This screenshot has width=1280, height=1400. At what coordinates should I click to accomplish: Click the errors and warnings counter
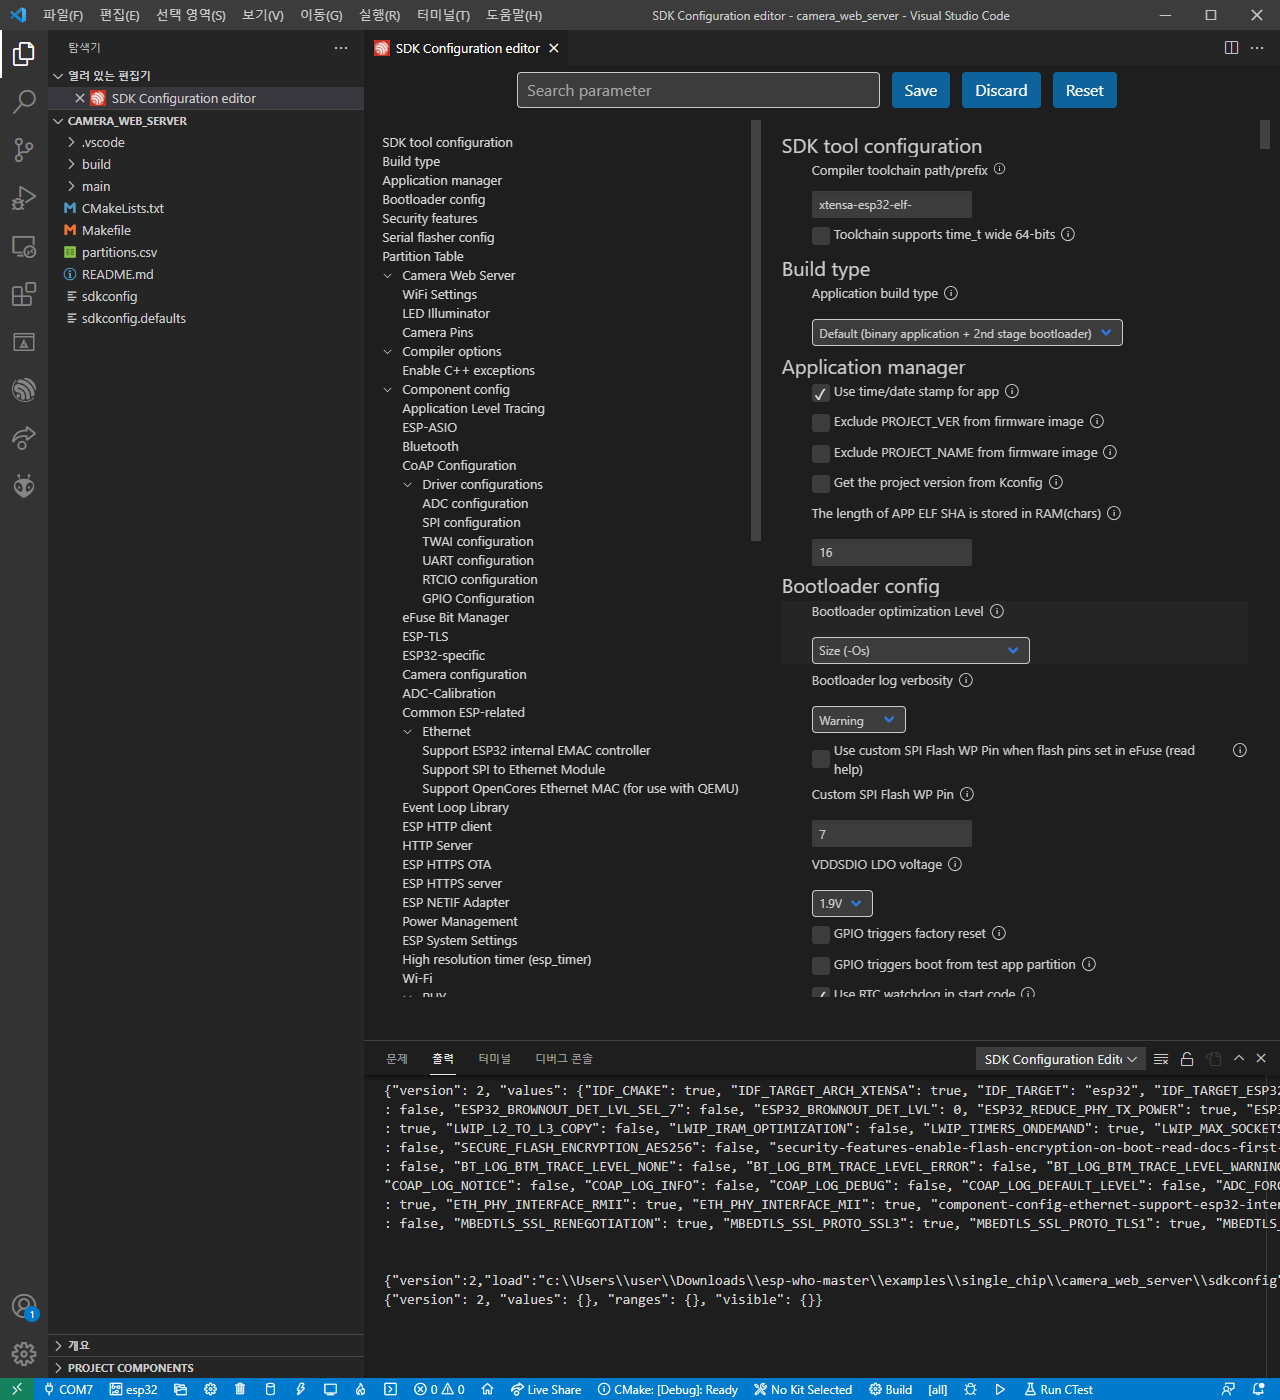point(440,1389)
